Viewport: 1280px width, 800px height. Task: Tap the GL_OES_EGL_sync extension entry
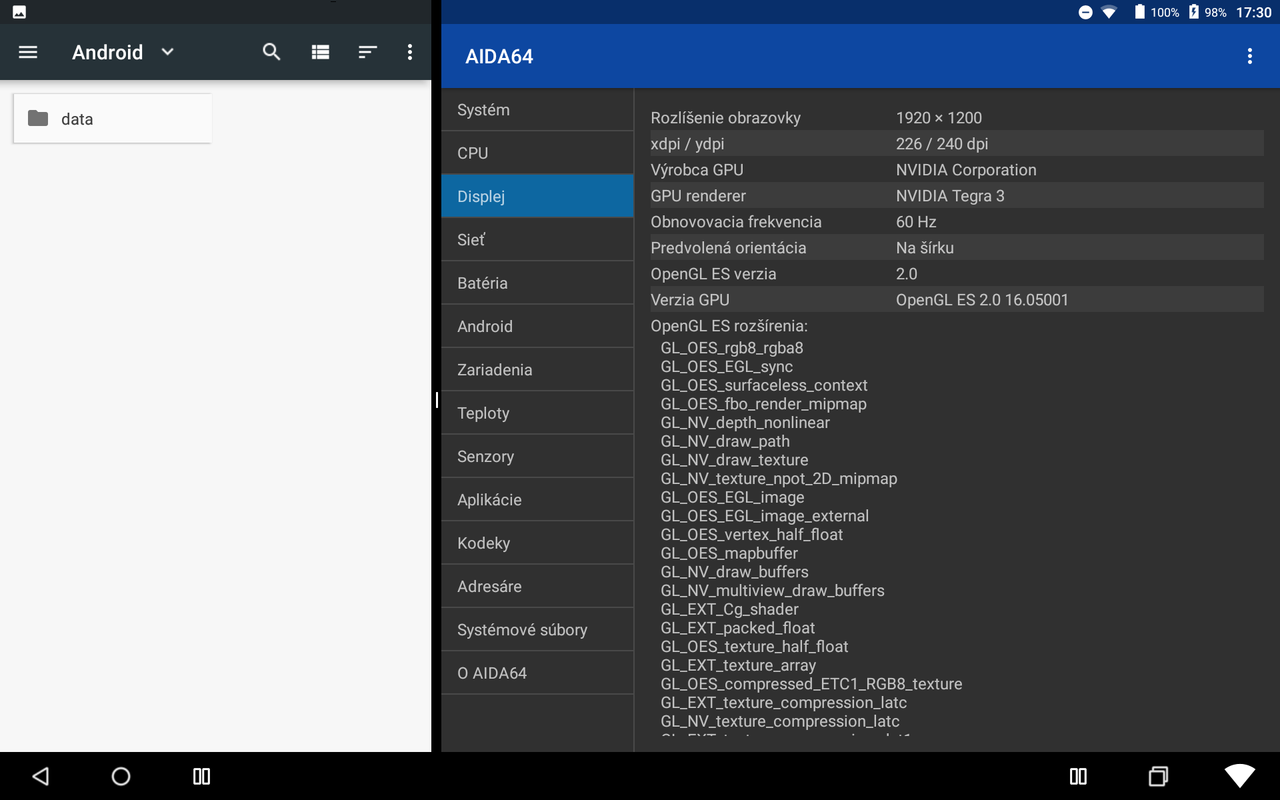click(727, 367)
